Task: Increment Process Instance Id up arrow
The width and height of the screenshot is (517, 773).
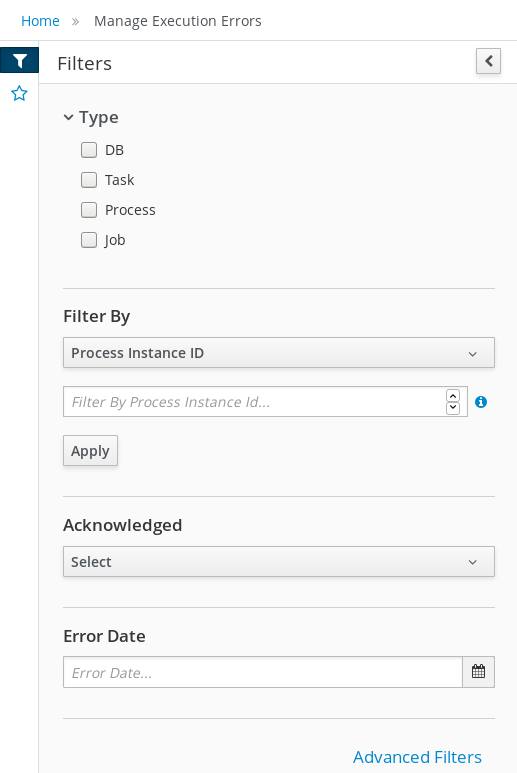Action: pyautogui.click(x=452, y=395)
